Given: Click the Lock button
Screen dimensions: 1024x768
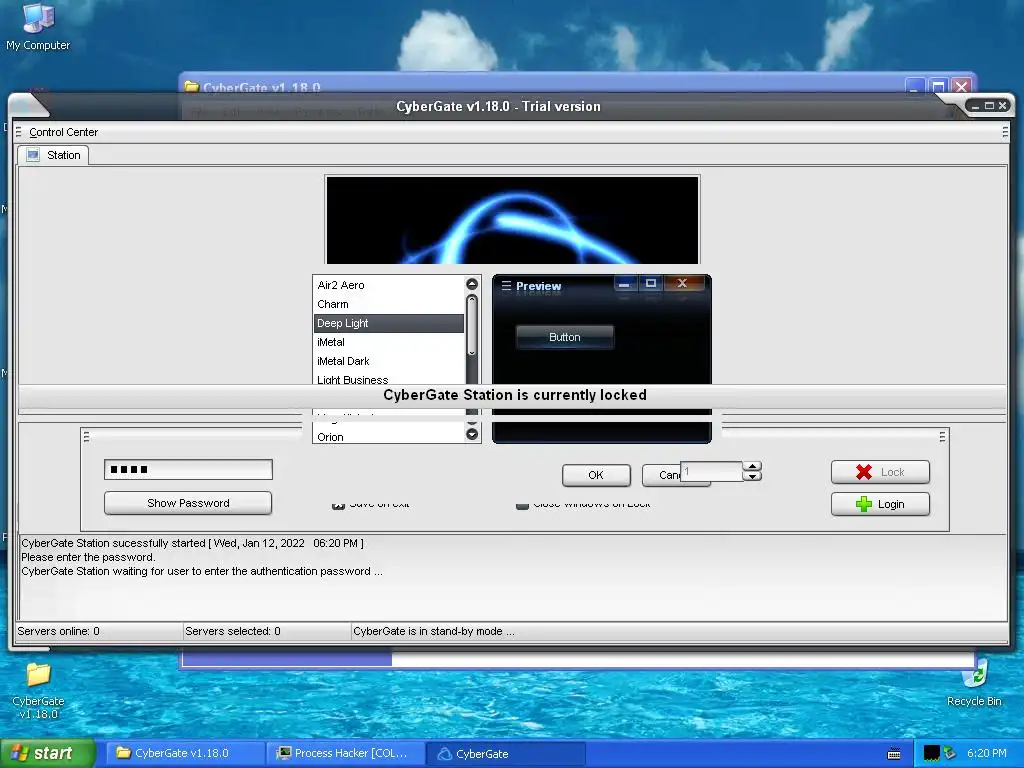Looking at the screenshot, I should pos(880,472).
